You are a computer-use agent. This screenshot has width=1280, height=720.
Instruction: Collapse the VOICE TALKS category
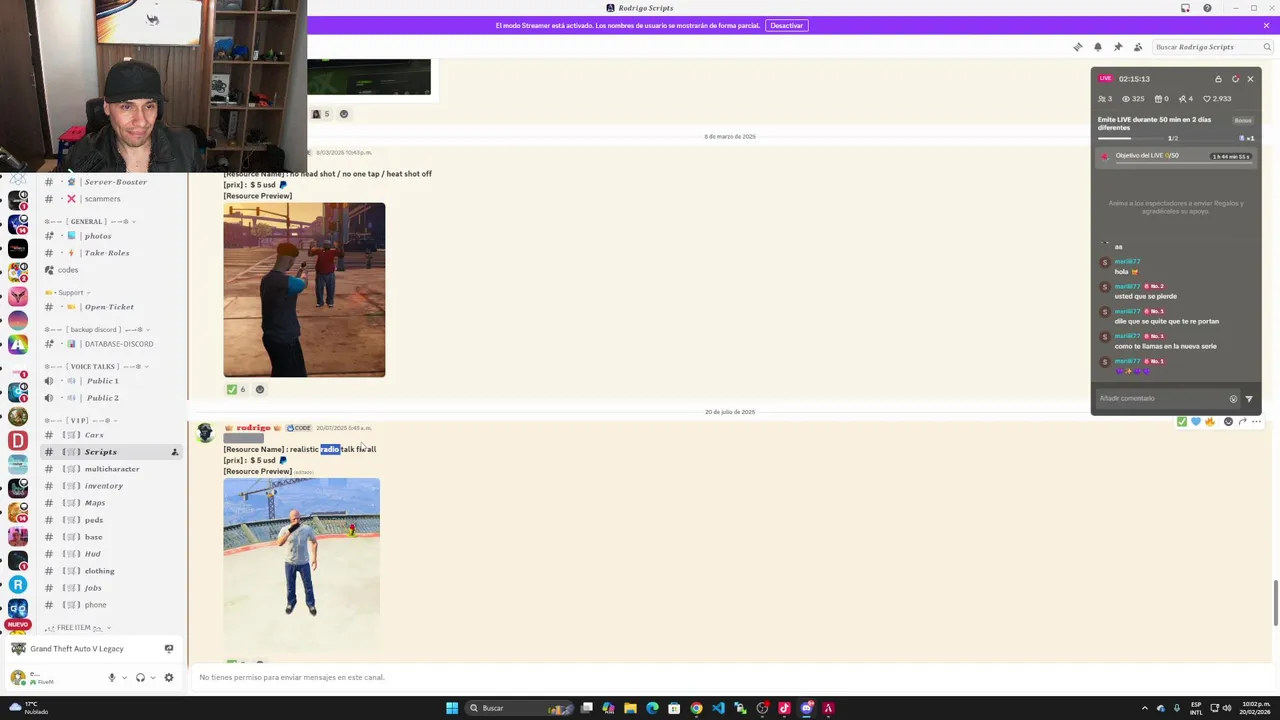coord(96,366)
